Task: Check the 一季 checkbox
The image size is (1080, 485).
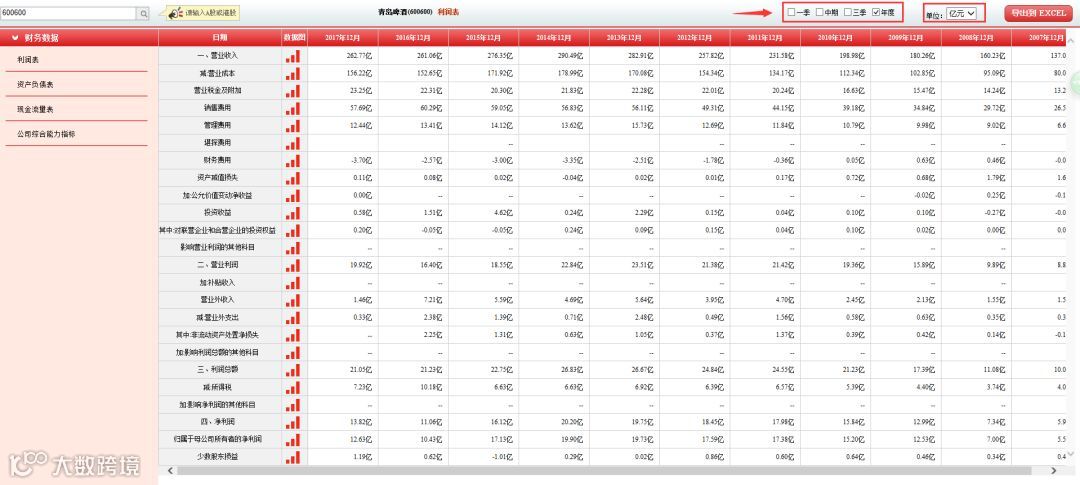Action: pyautogui.click(x=791, y=13)
